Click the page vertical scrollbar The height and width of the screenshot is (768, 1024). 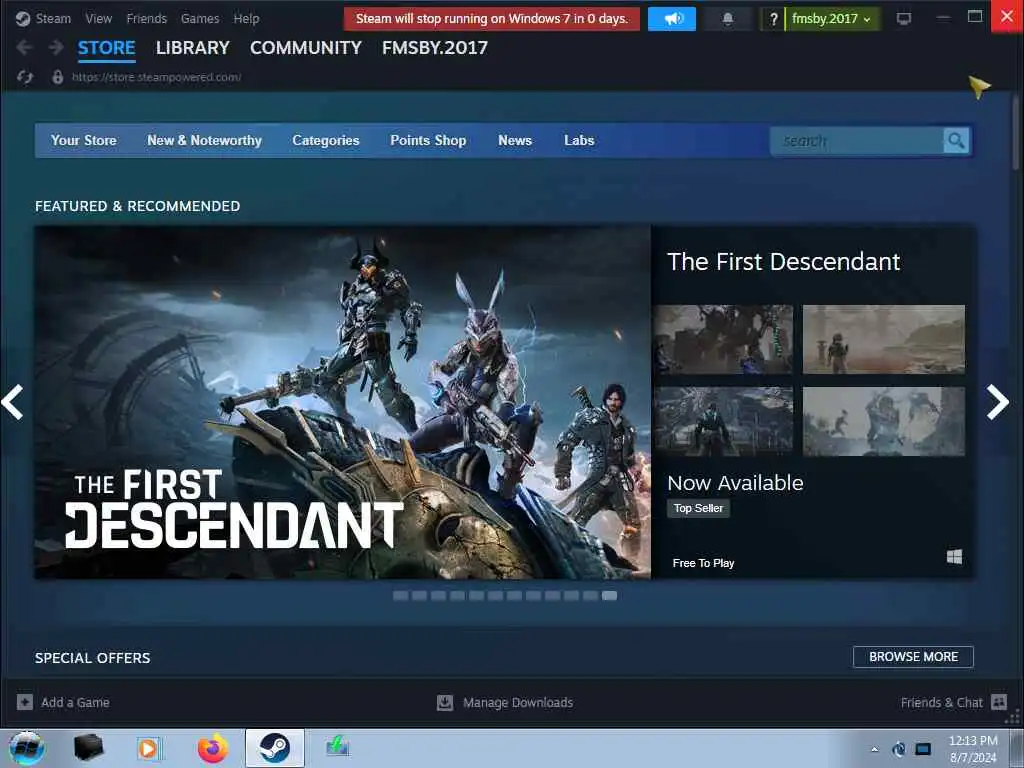tap(1016, 134)
